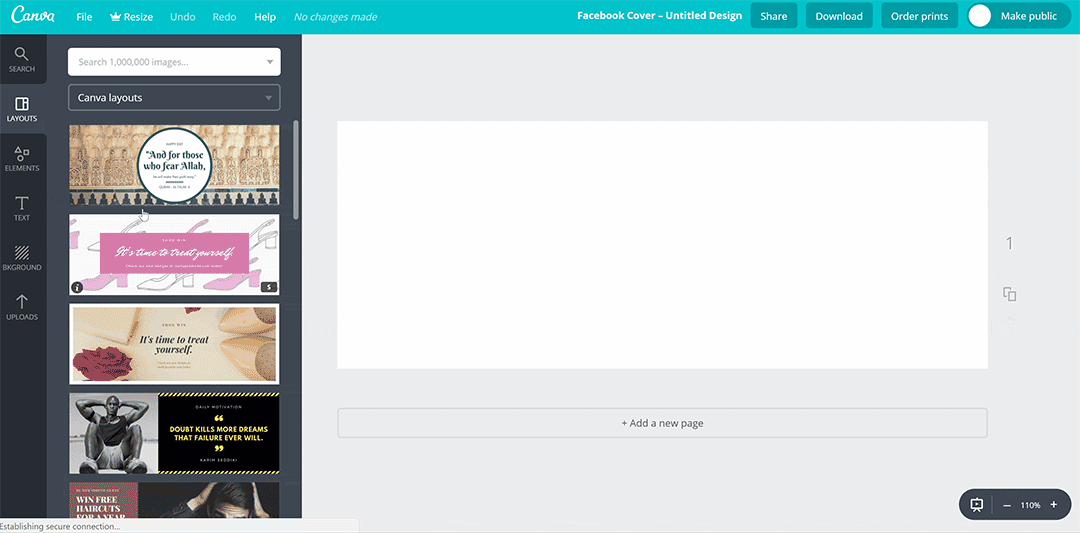Click the presentation mode icon

click(977, 505)
